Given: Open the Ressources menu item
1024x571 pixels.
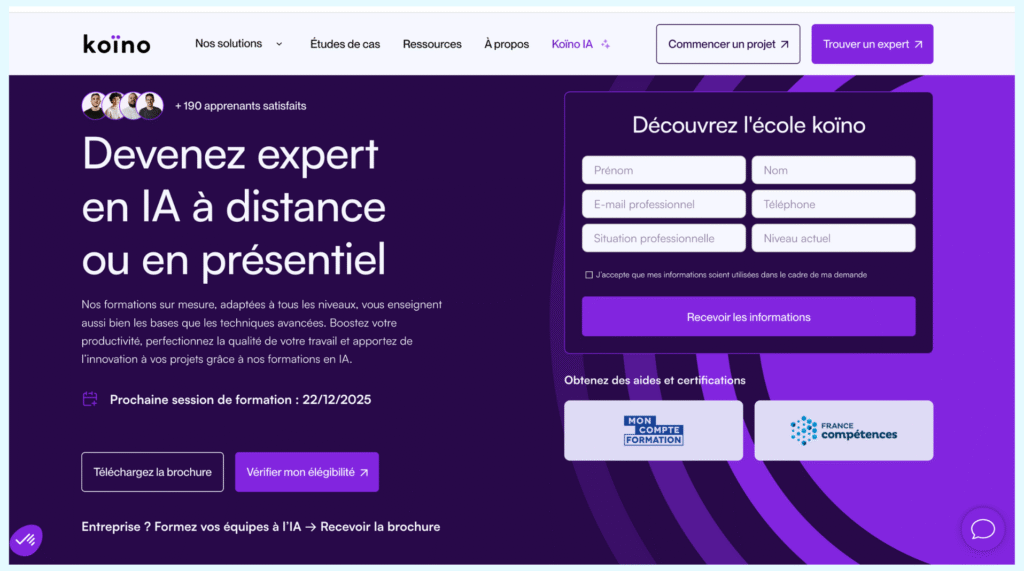Looking at the screenshot, I should coord(432,44).
